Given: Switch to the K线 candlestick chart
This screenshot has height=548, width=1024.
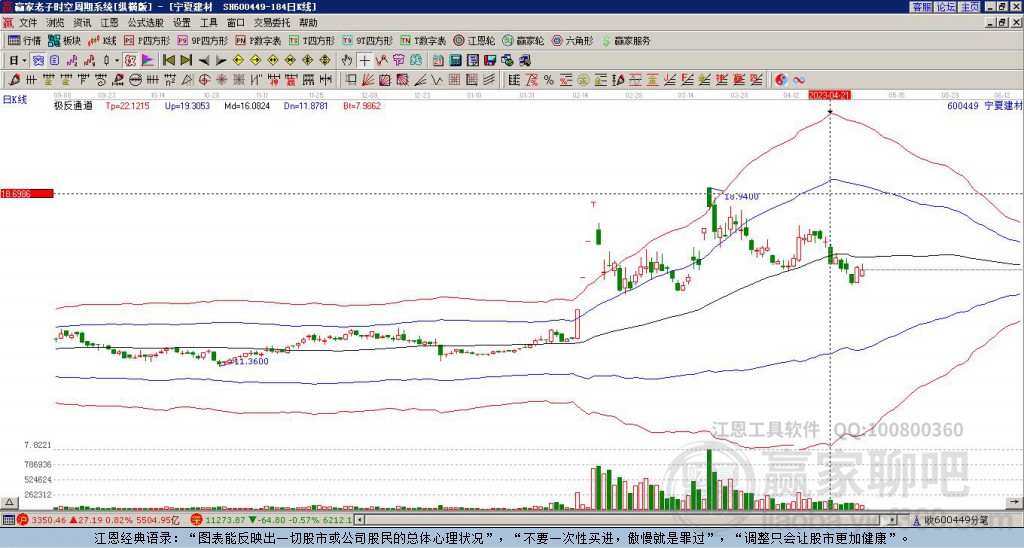Looking at the screenshot, I should click(102, 40).
